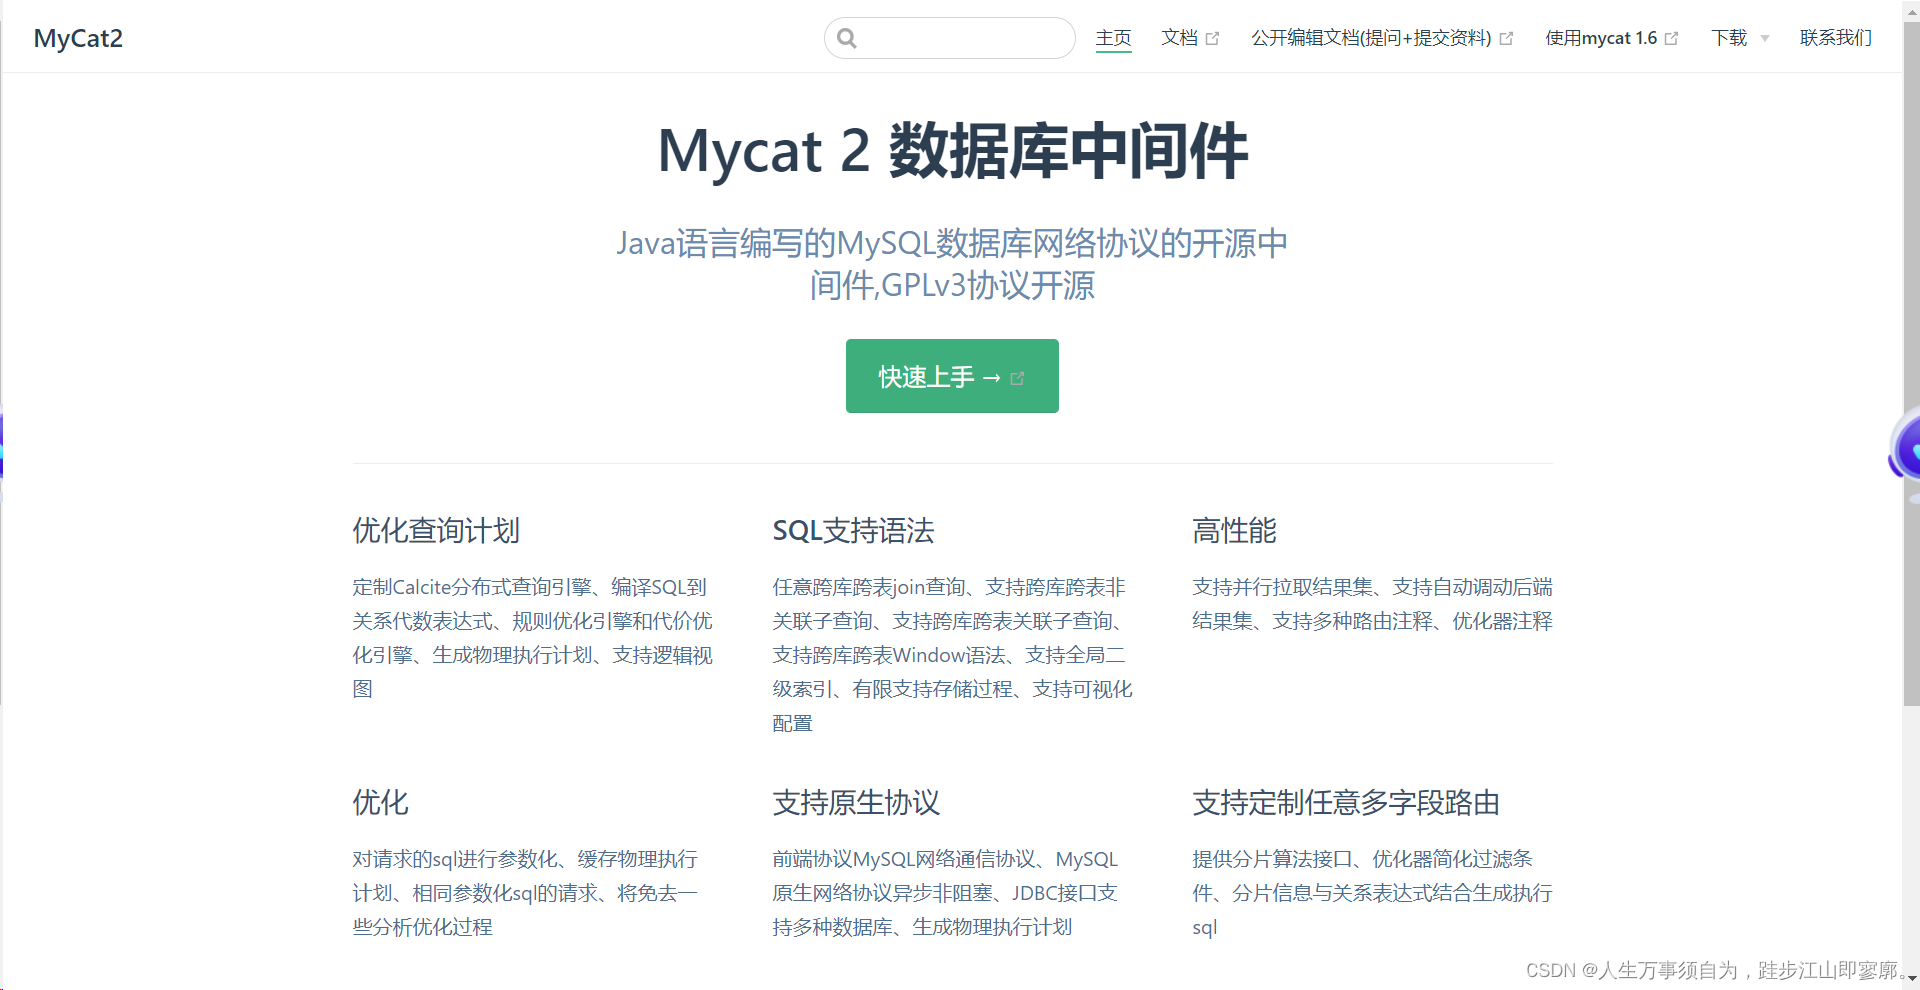Screen dimensions: 1920x990
Task: Click the green 快速上手 button
Action: (x=951, y=376)
